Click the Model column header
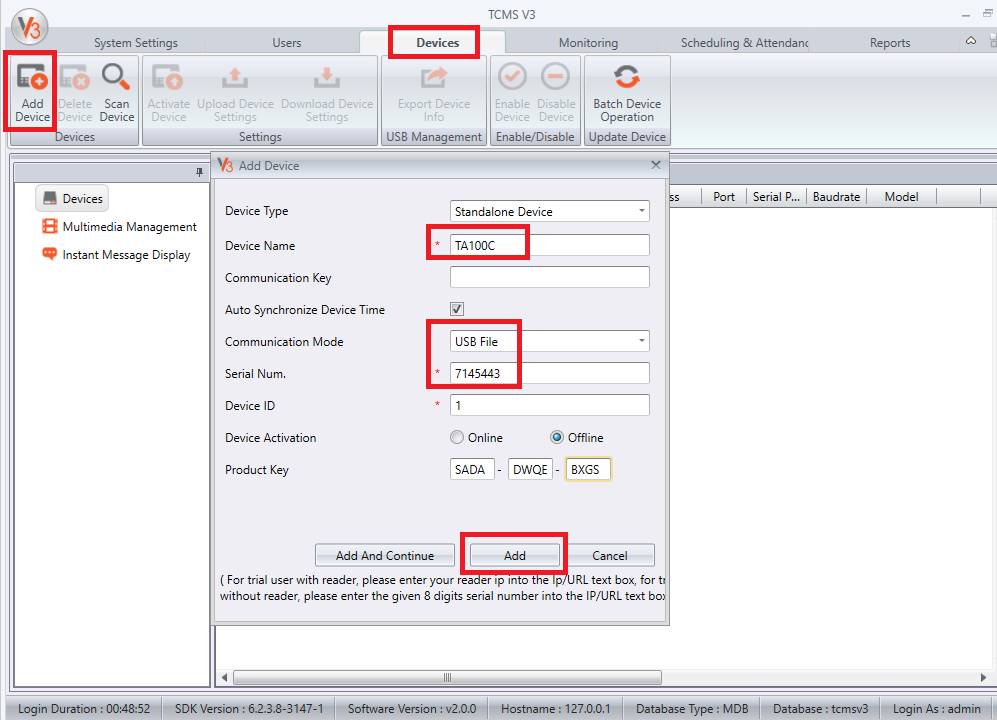Screen dimensions: 997x720 pos(902,197)
